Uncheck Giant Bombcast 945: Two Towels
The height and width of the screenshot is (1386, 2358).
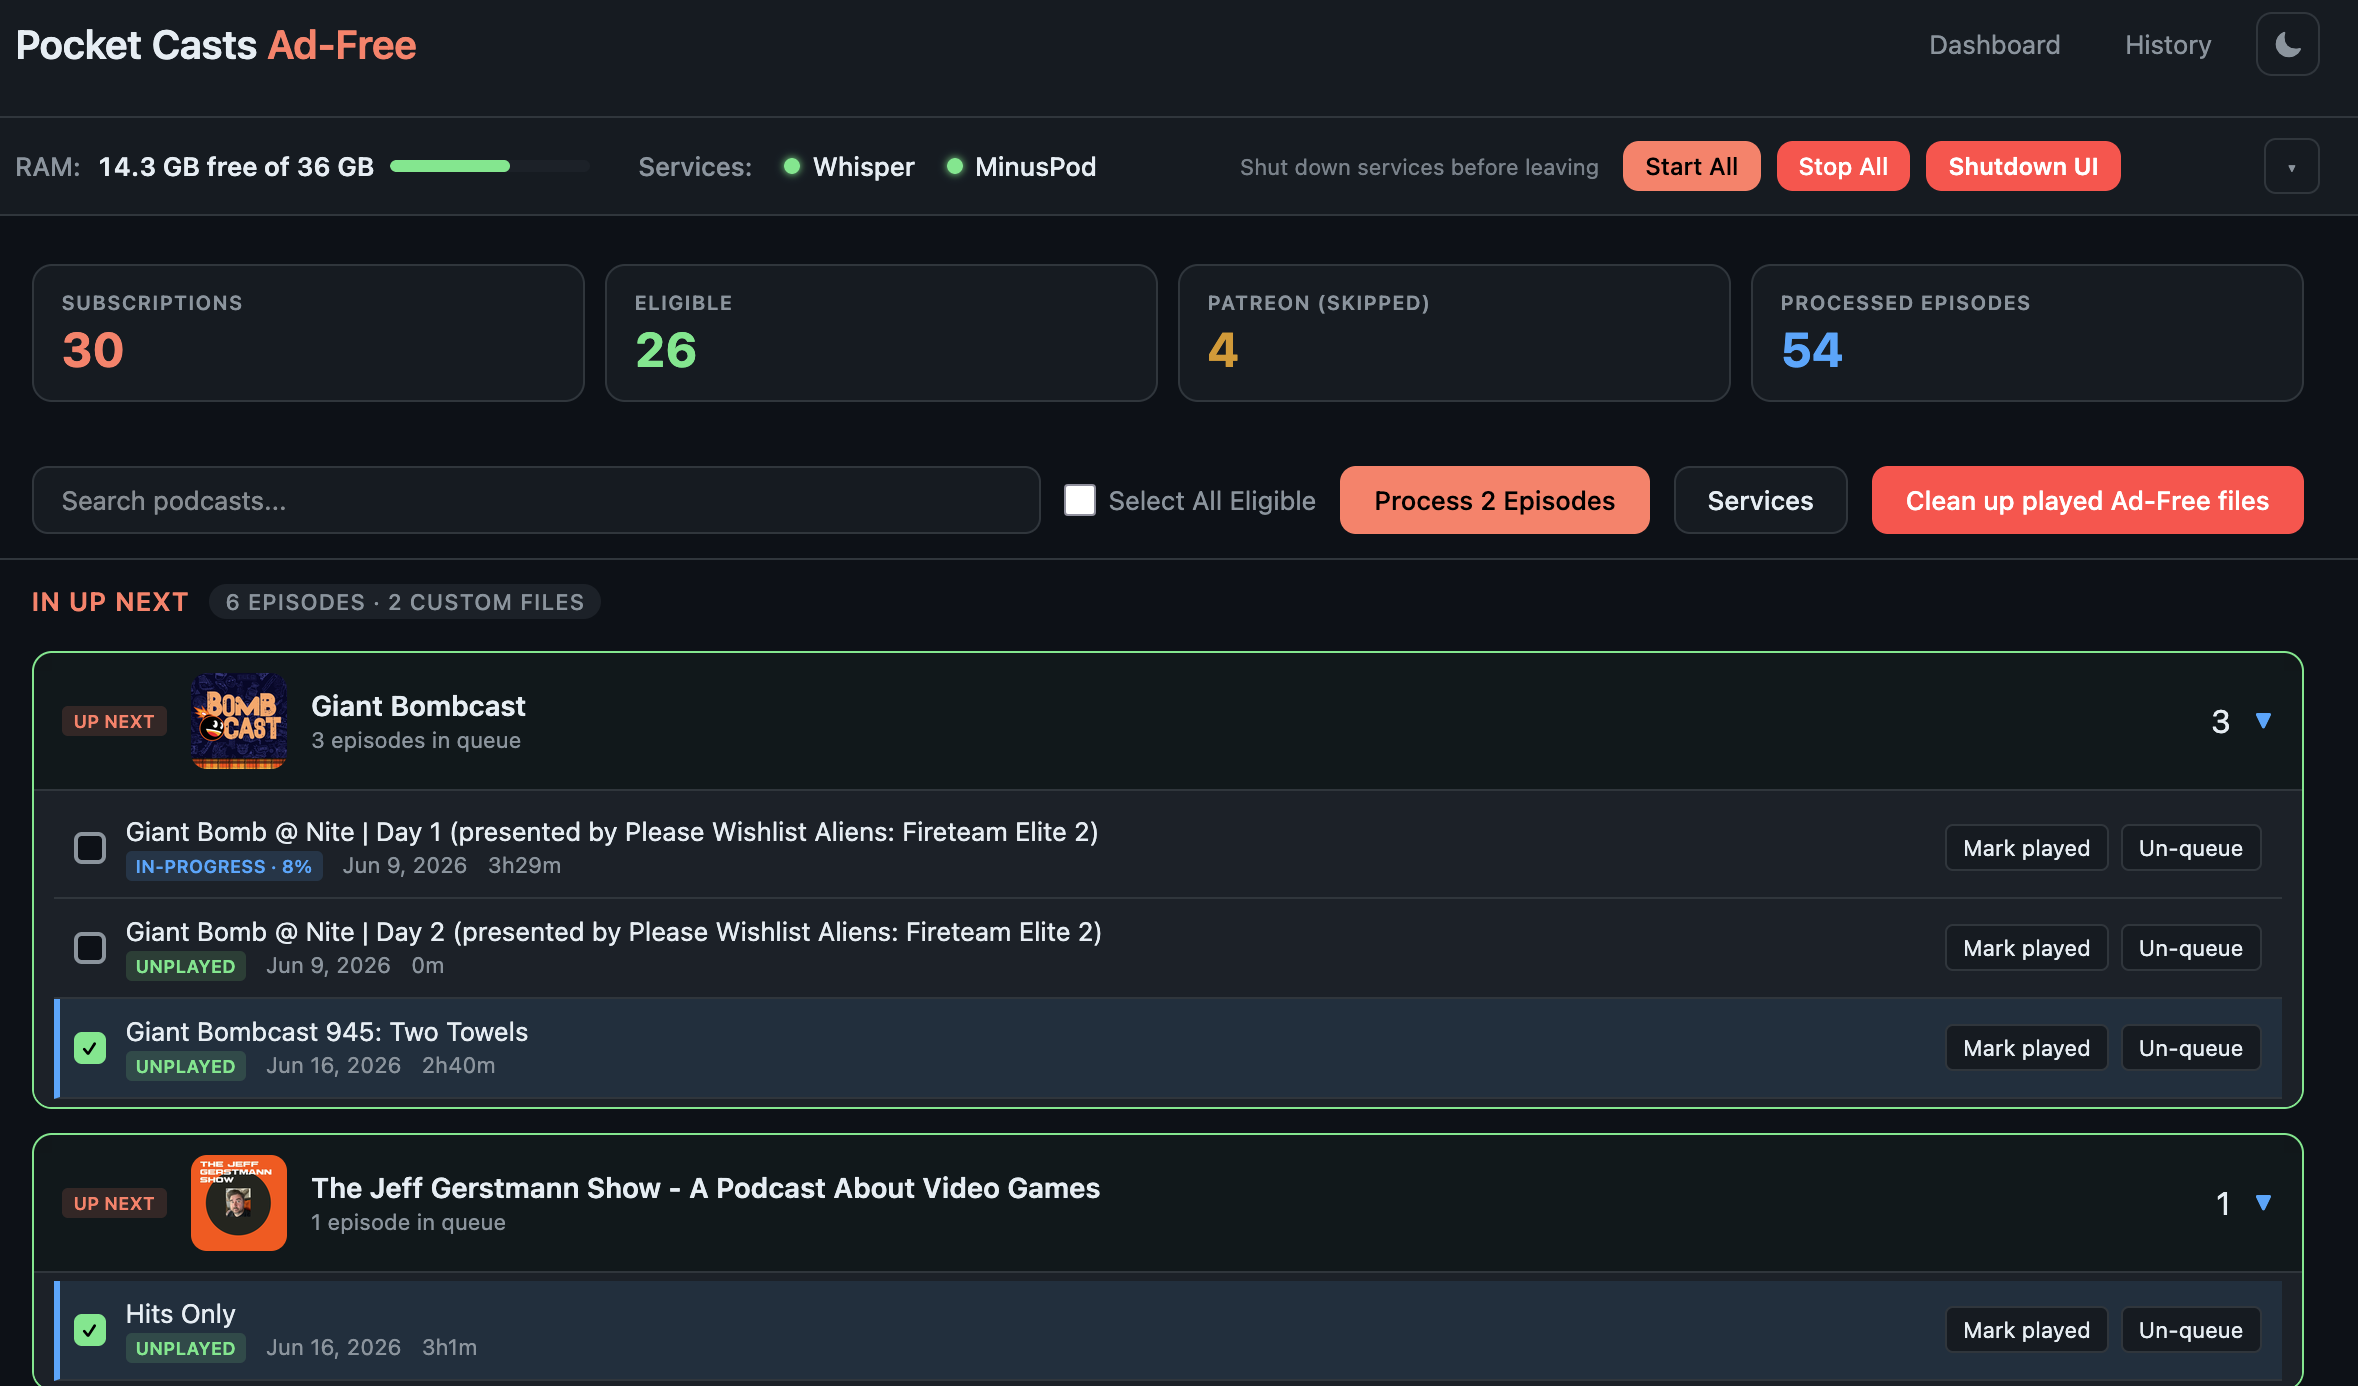[x=90, y=1048]
